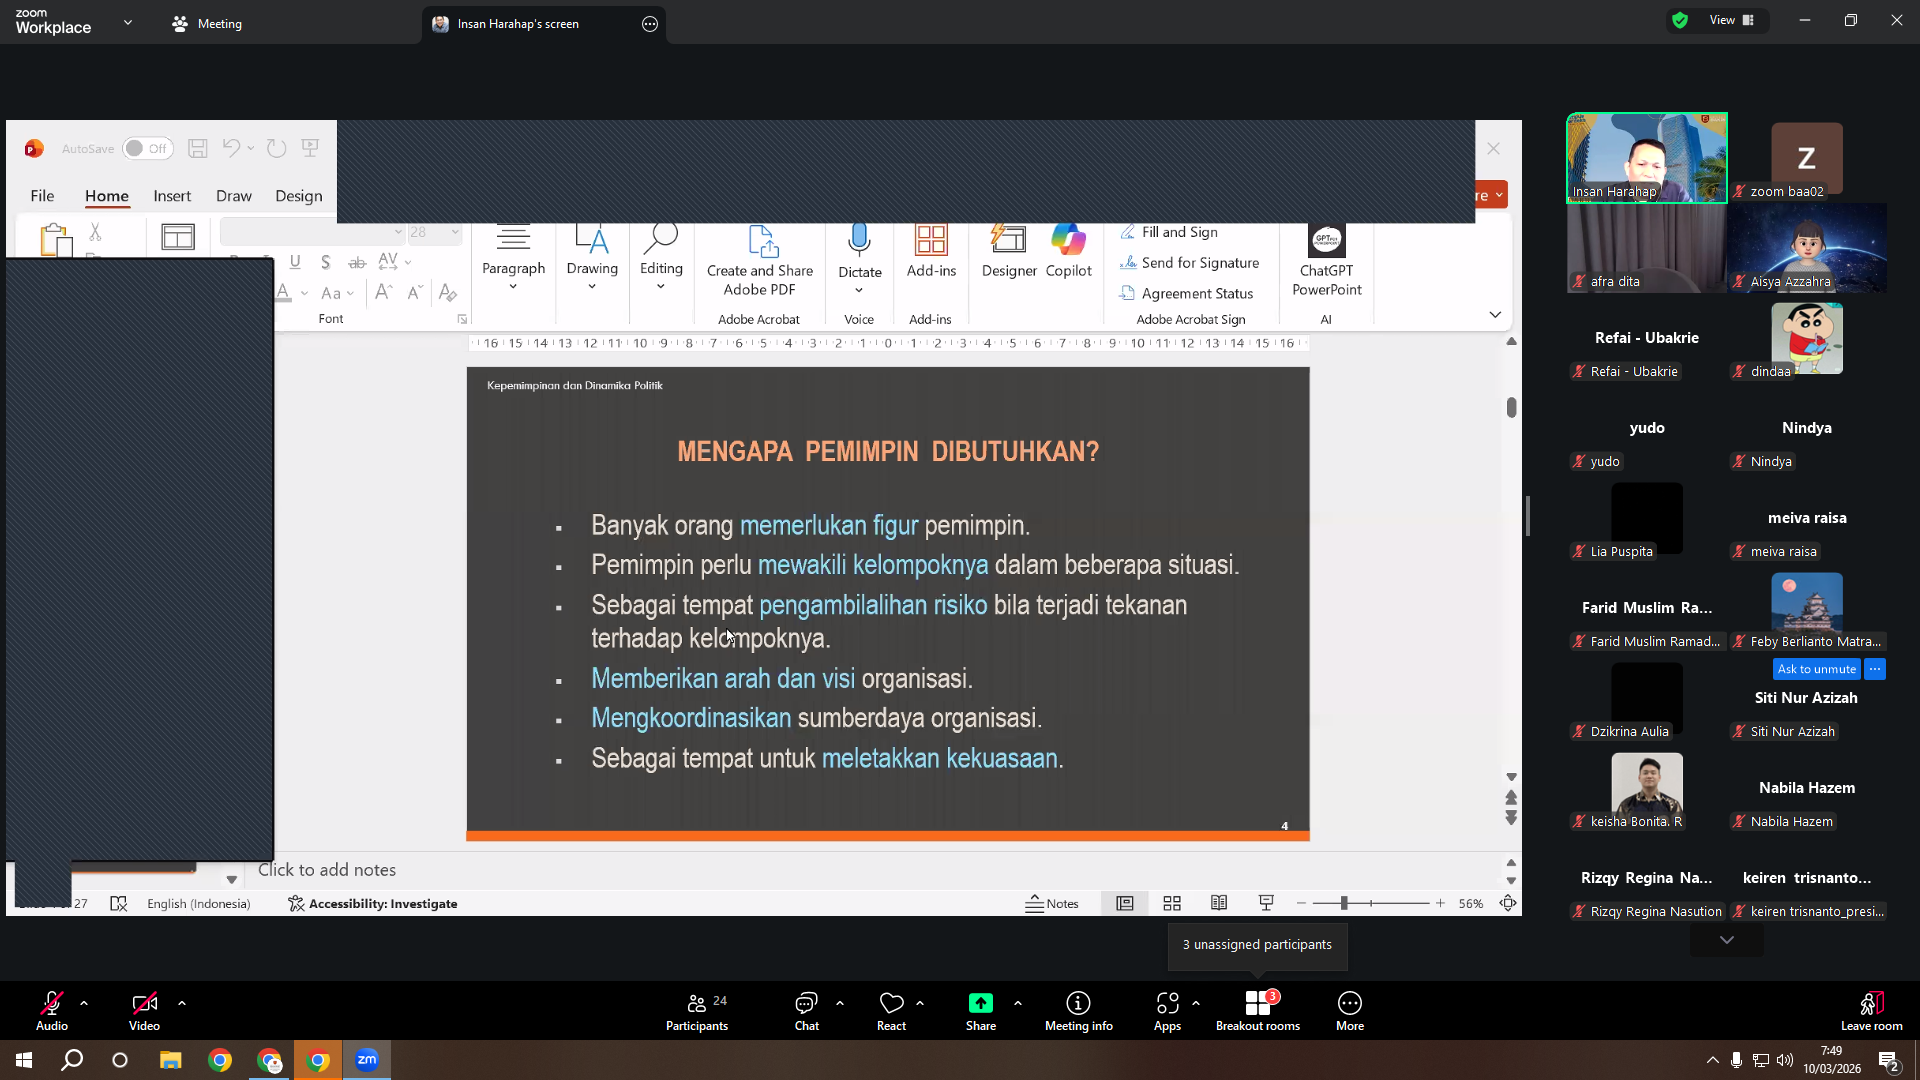Image resolution: width=1920 pixels, height=1080 pixels.
Task: Open the Insert ribbon tab
Action: (172, 196)
